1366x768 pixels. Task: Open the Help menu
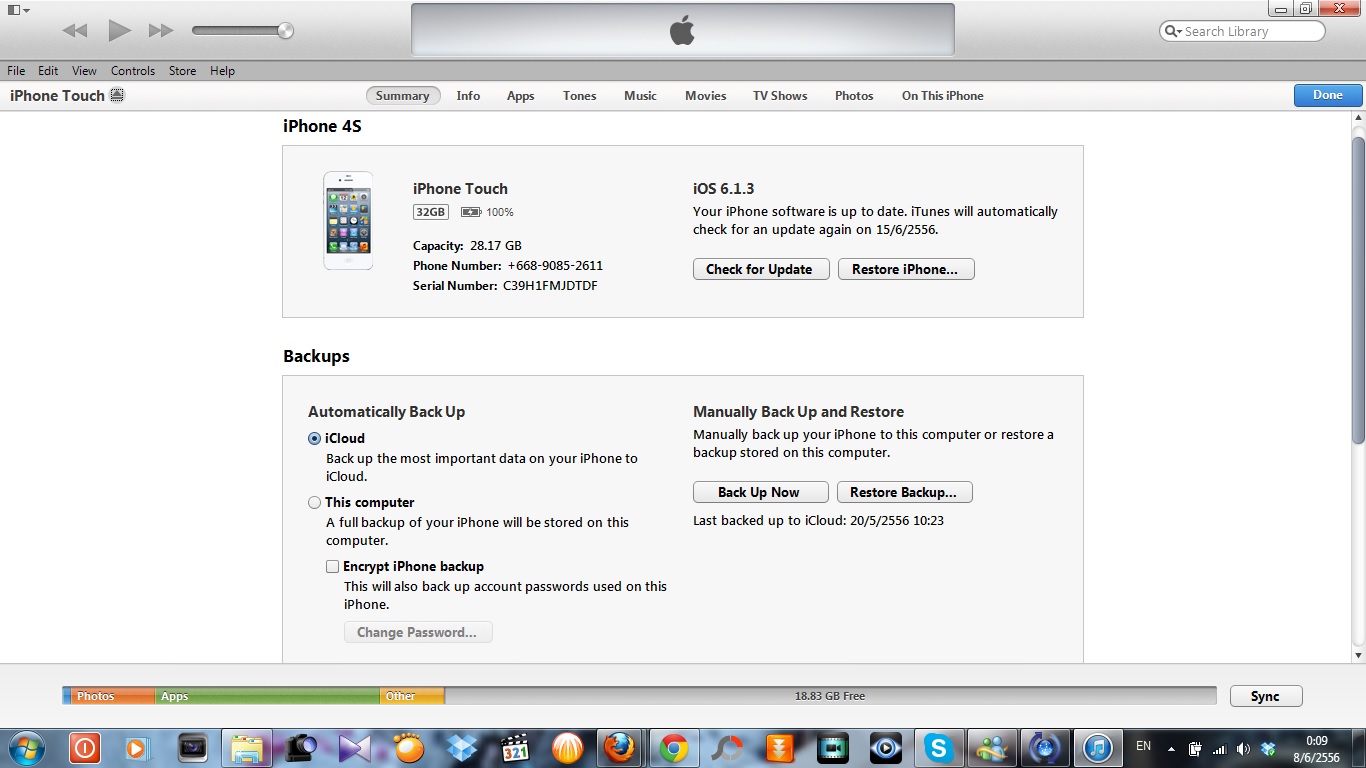[x=222, y=71]
